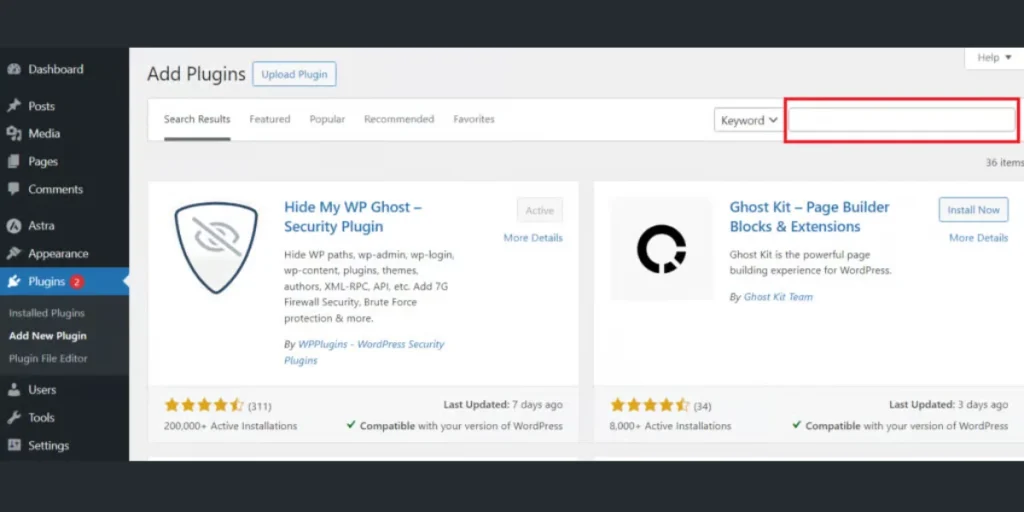Click the Last Updated 7 days ago text
The width and height of the screenshot is (1024, 512).
[503, 405]
